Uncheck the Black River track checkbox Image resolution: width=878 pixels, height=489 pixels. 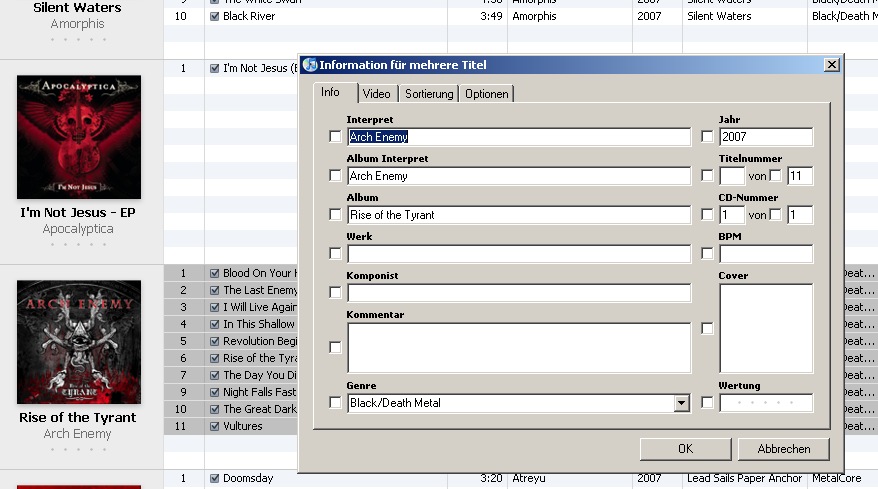coord(214,16)
